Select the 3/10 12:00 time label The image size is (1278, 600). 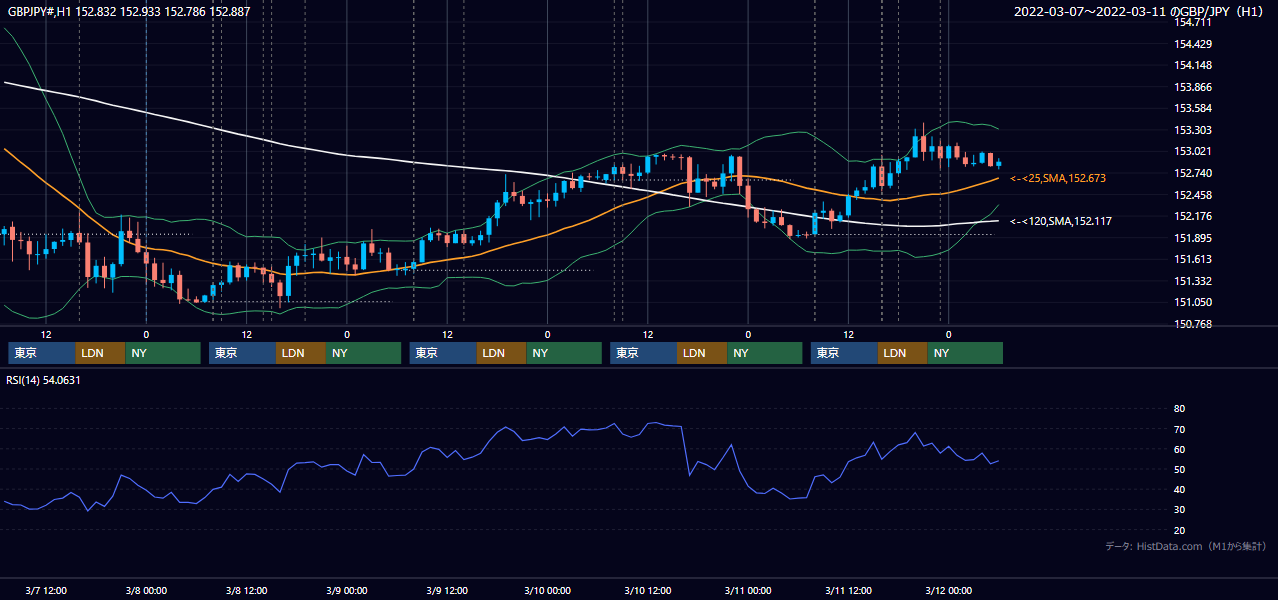647,591
